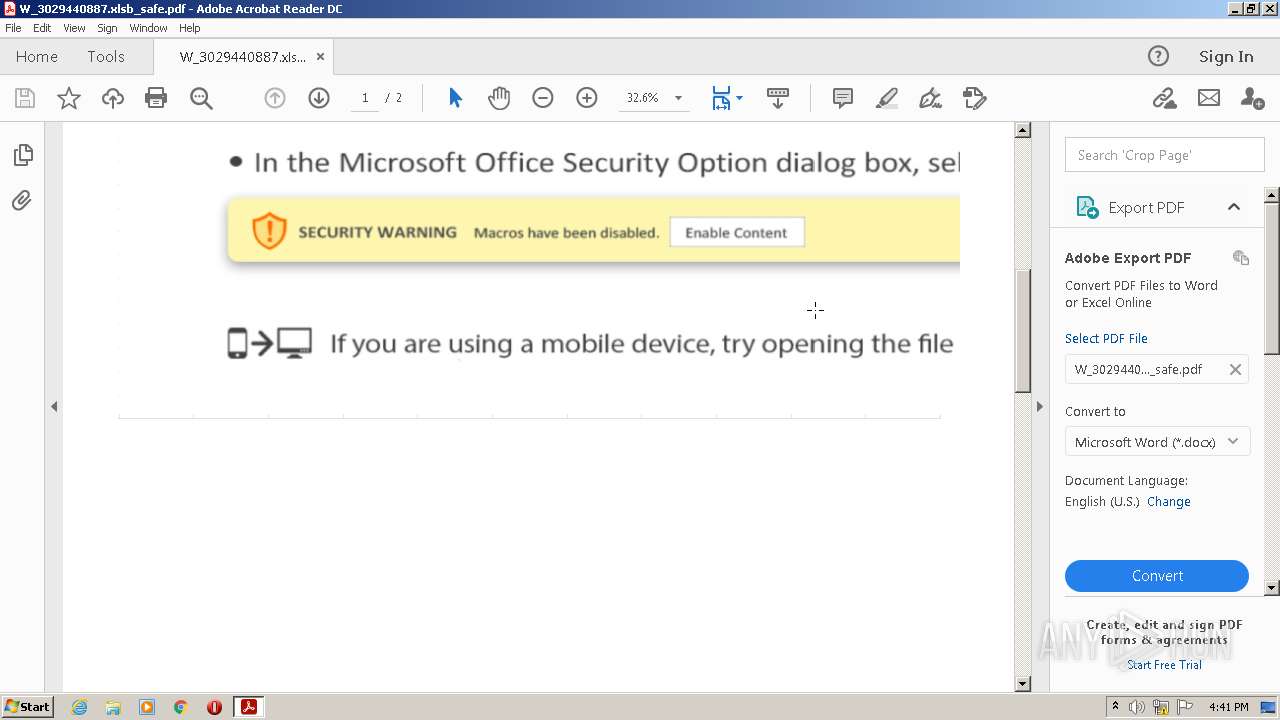Switch to the Home tab
Viewport: 1280px width, 720px height.
(x=37, y=57)
